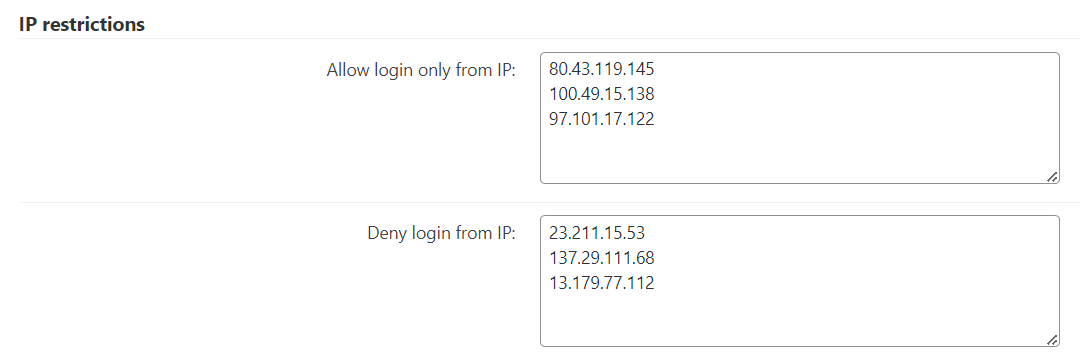This screenshot has width=1080, height=360.
Task: Place cursor on octet "53" of first denied IP
Action: click(x=636, y=233)
